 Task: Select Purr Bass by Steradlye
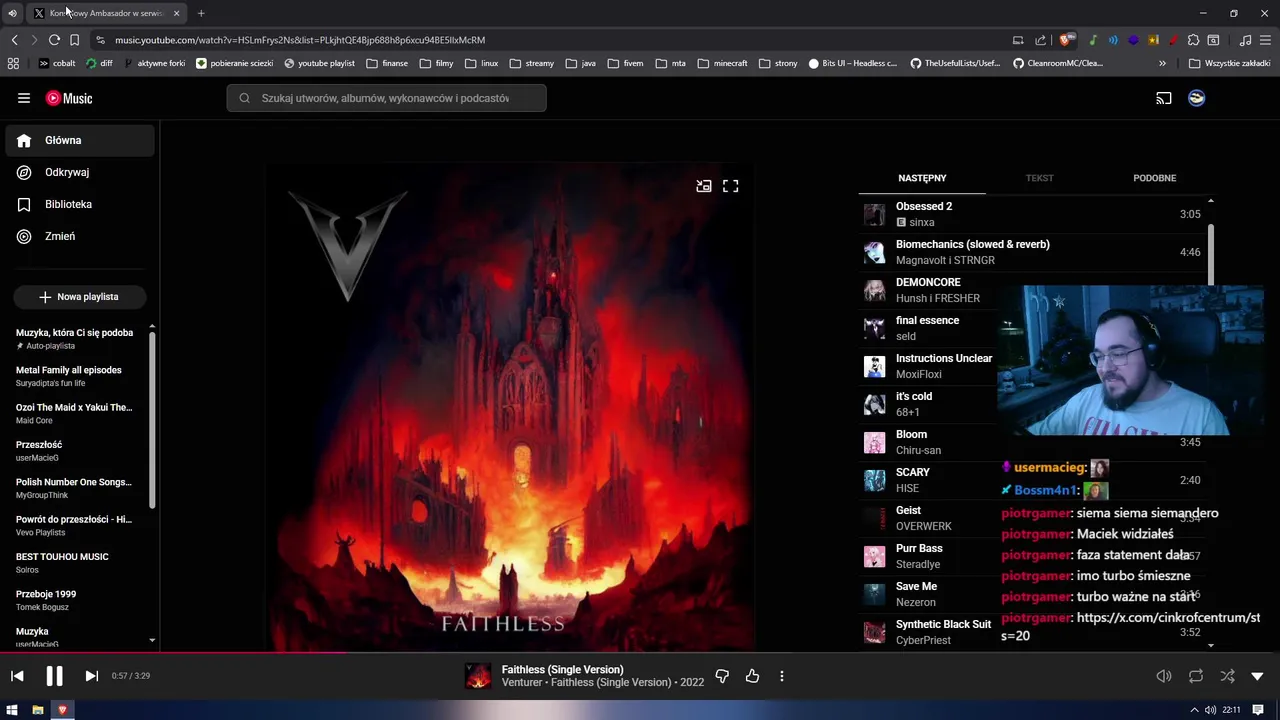point(1032,556)
